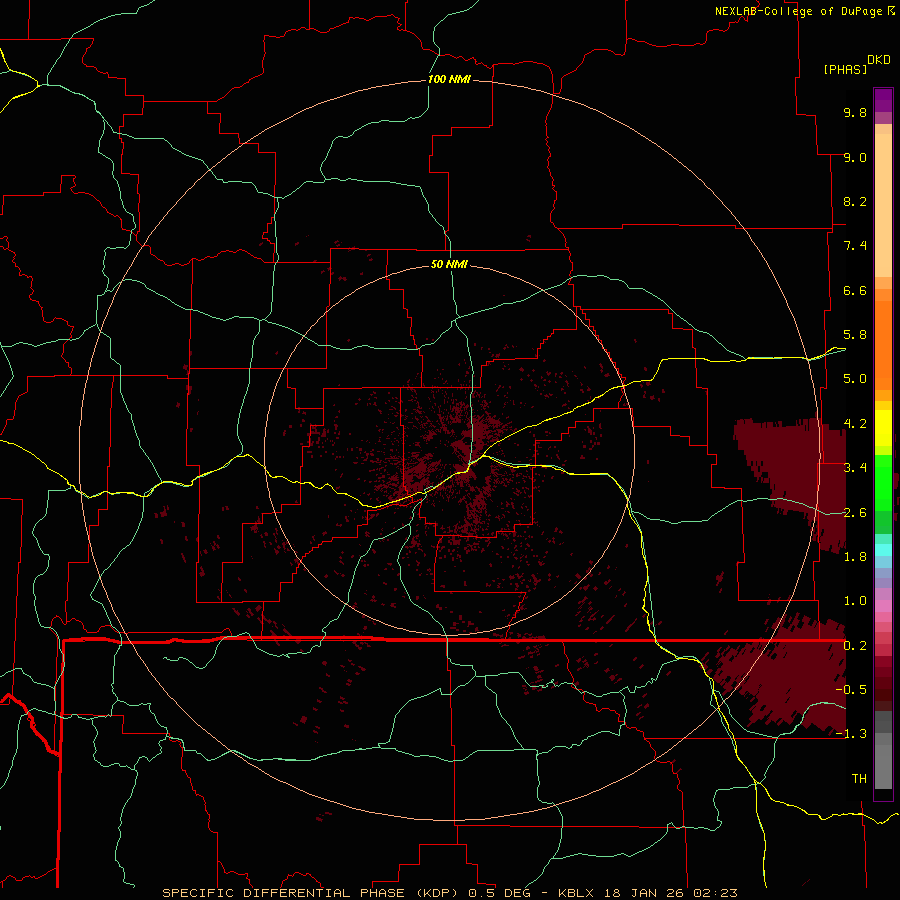Click the 0.2 scale value

855,646
